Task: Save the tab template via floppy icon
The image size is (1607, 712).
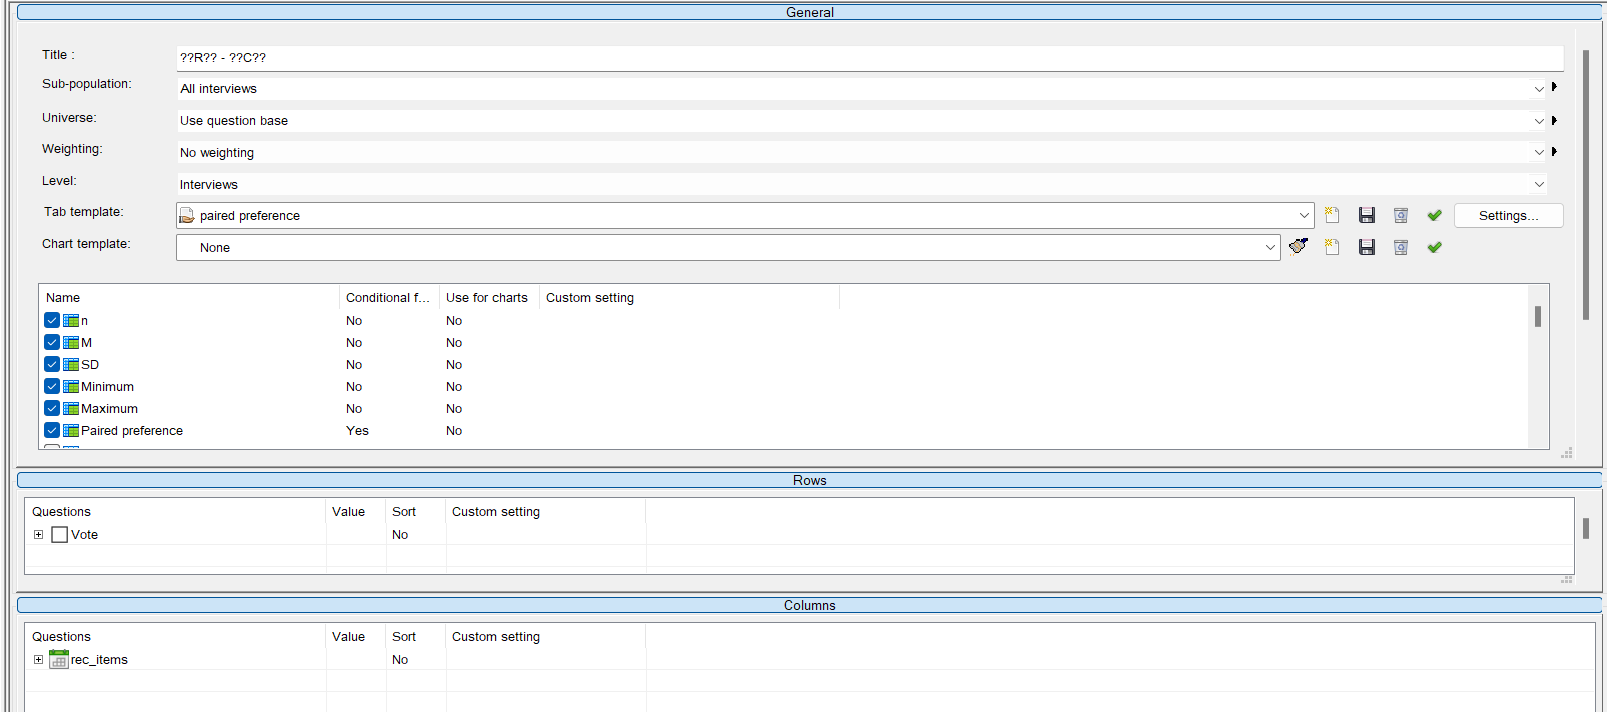Action: (1367, 215)
